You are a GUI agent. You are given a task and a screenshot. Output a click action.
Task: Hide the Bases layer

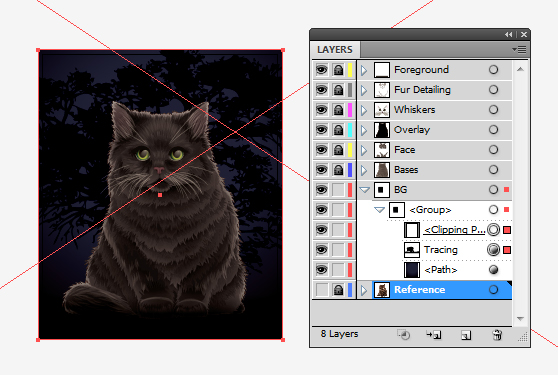pyautogui.click(x=321, y=170)
